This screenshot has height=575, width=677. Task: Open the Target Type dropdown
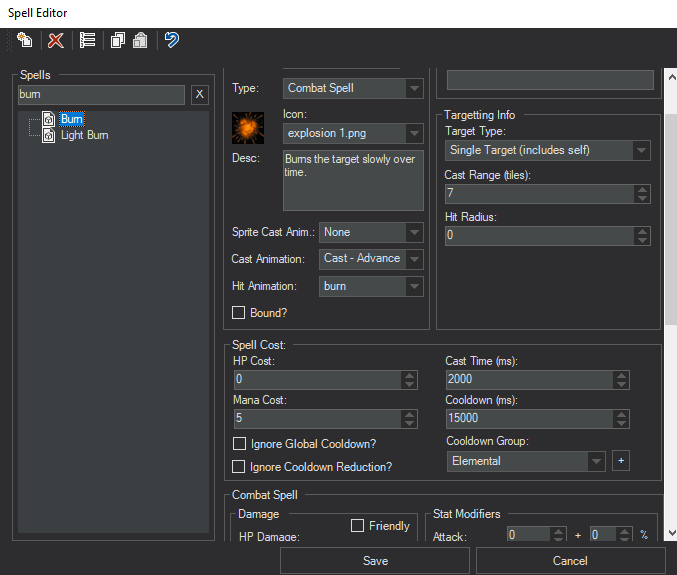[548, 150]
